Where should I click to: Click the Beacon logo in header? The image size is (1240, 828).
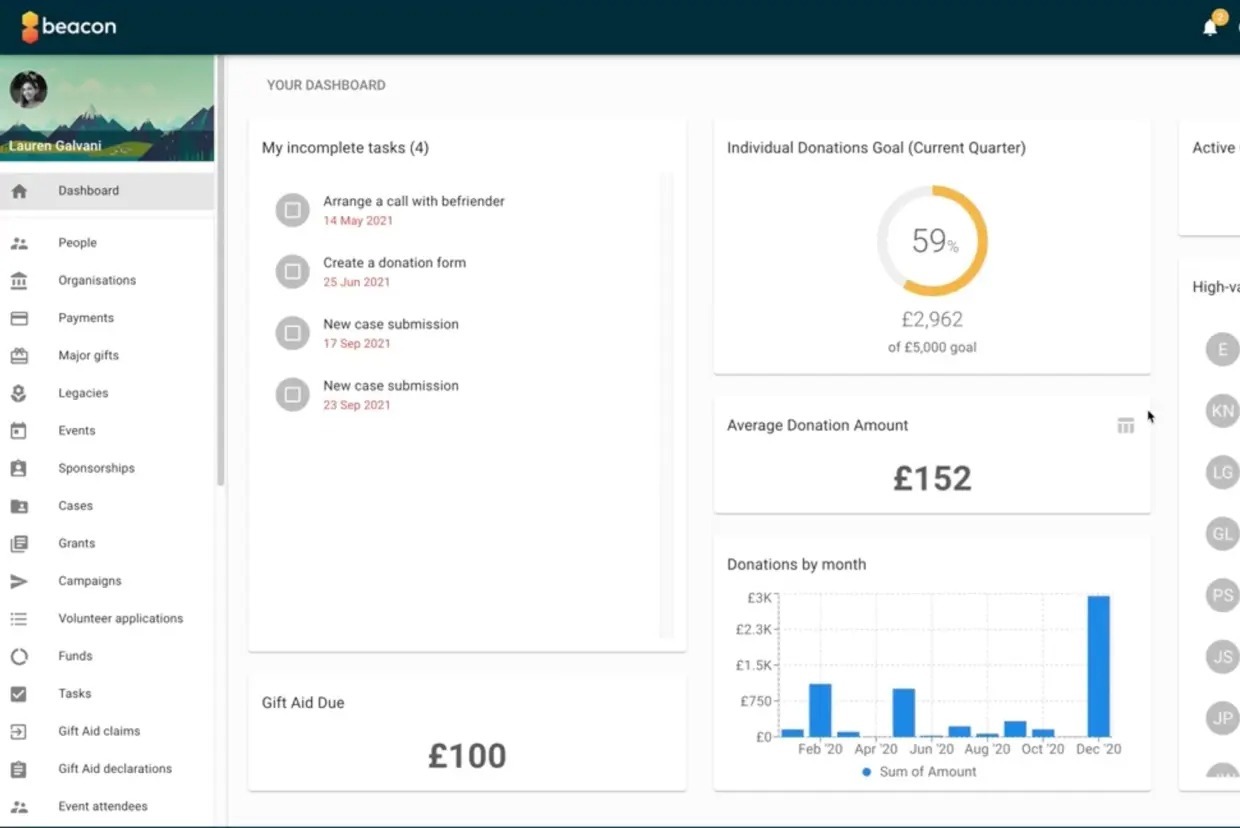69,27
